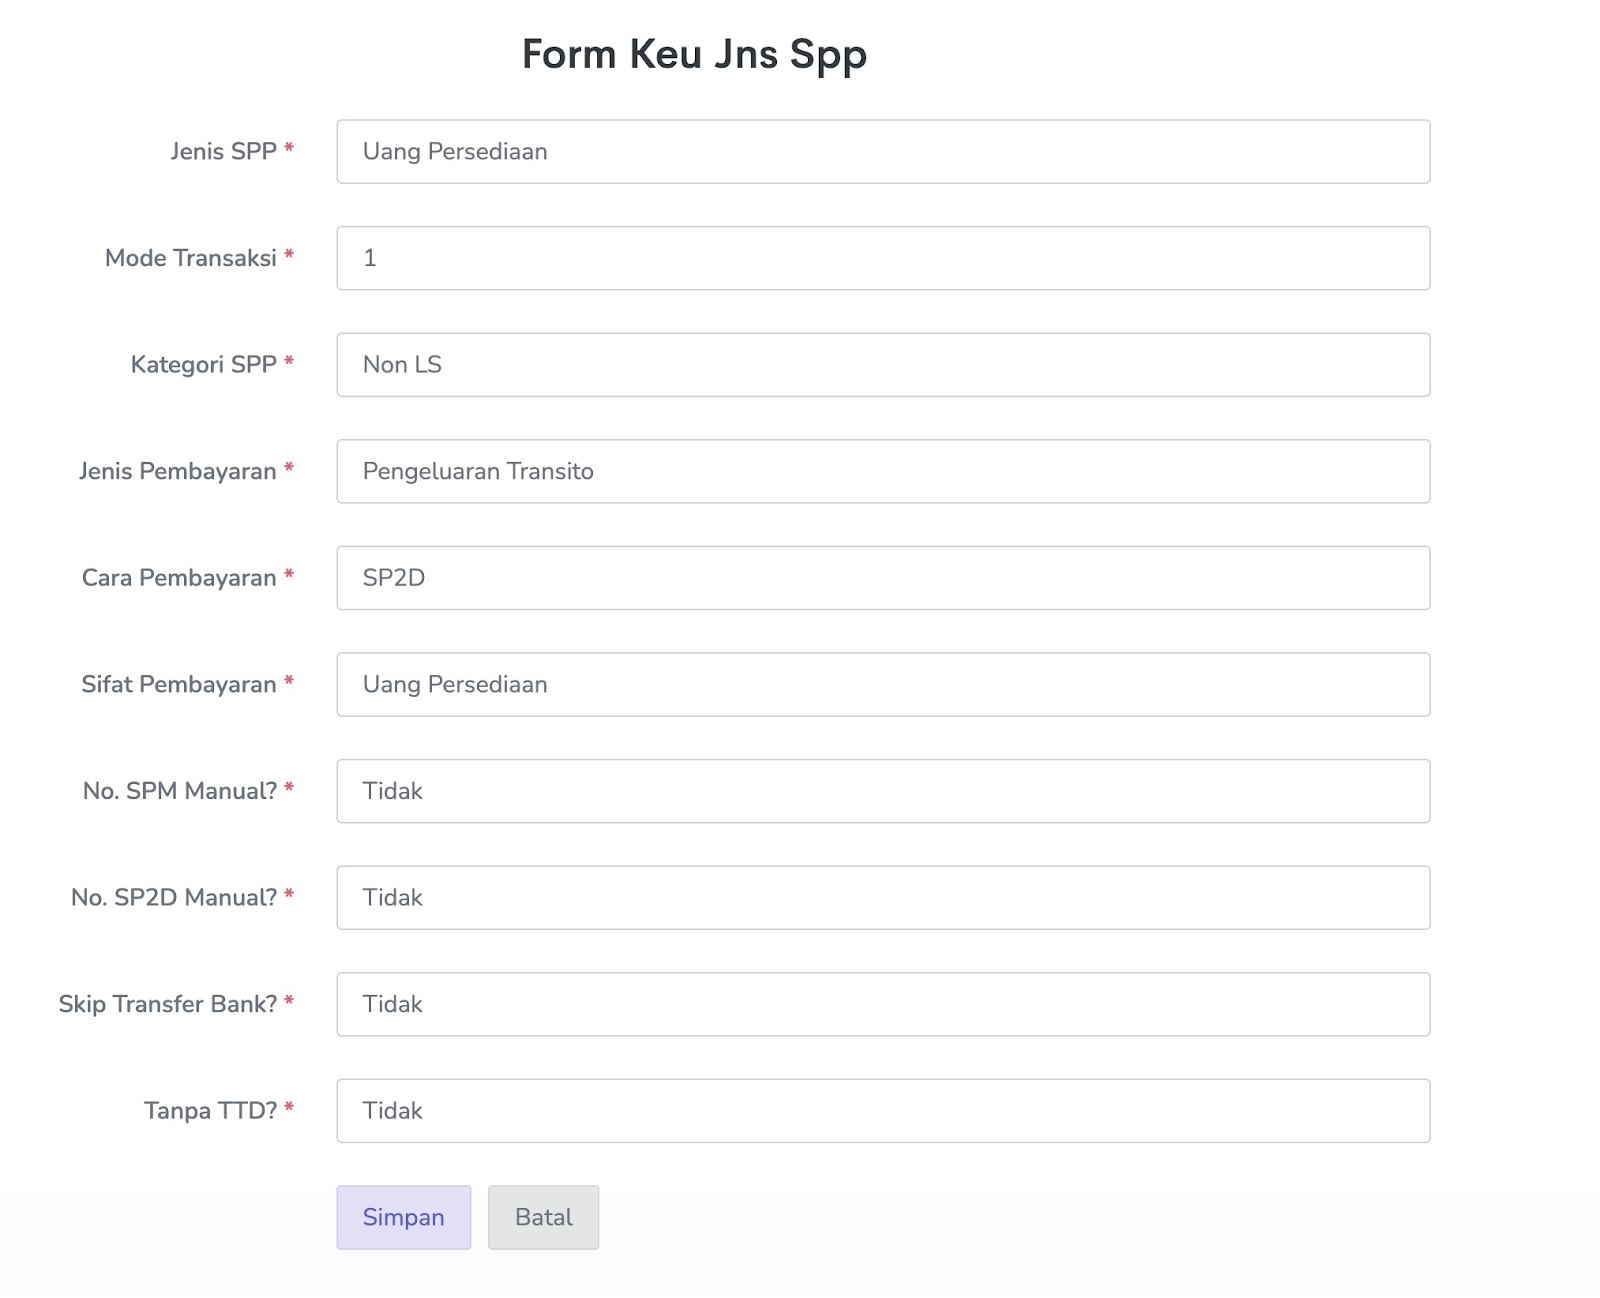Open the Sifat Pembayaran field

click(882, 685)
